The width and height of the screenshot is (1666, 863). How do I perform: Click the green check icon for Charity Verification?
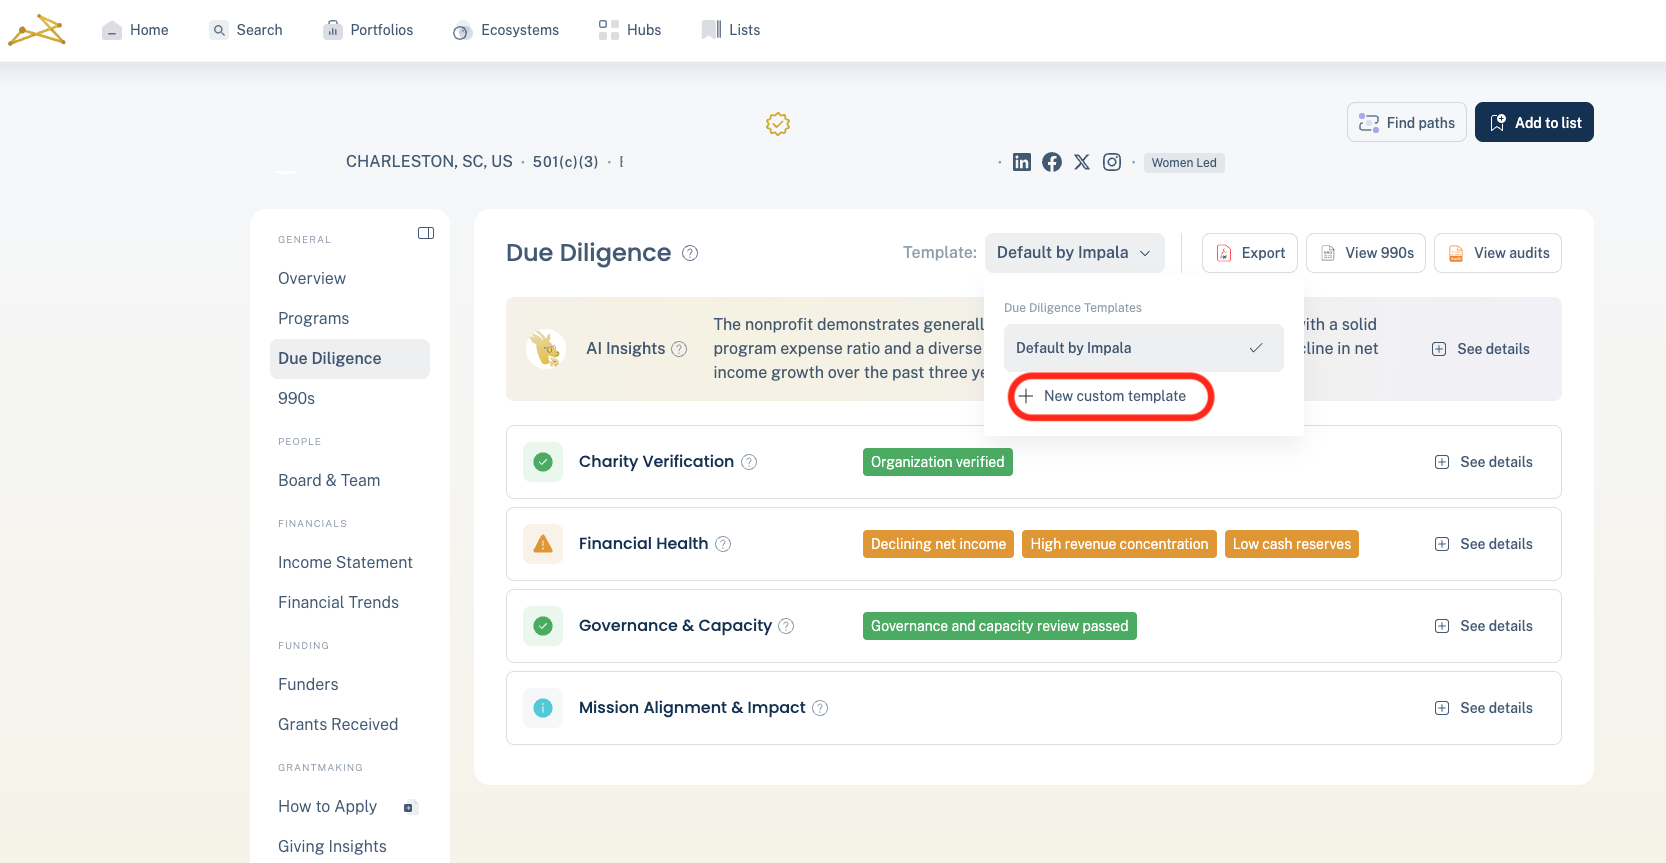(543, 462)
